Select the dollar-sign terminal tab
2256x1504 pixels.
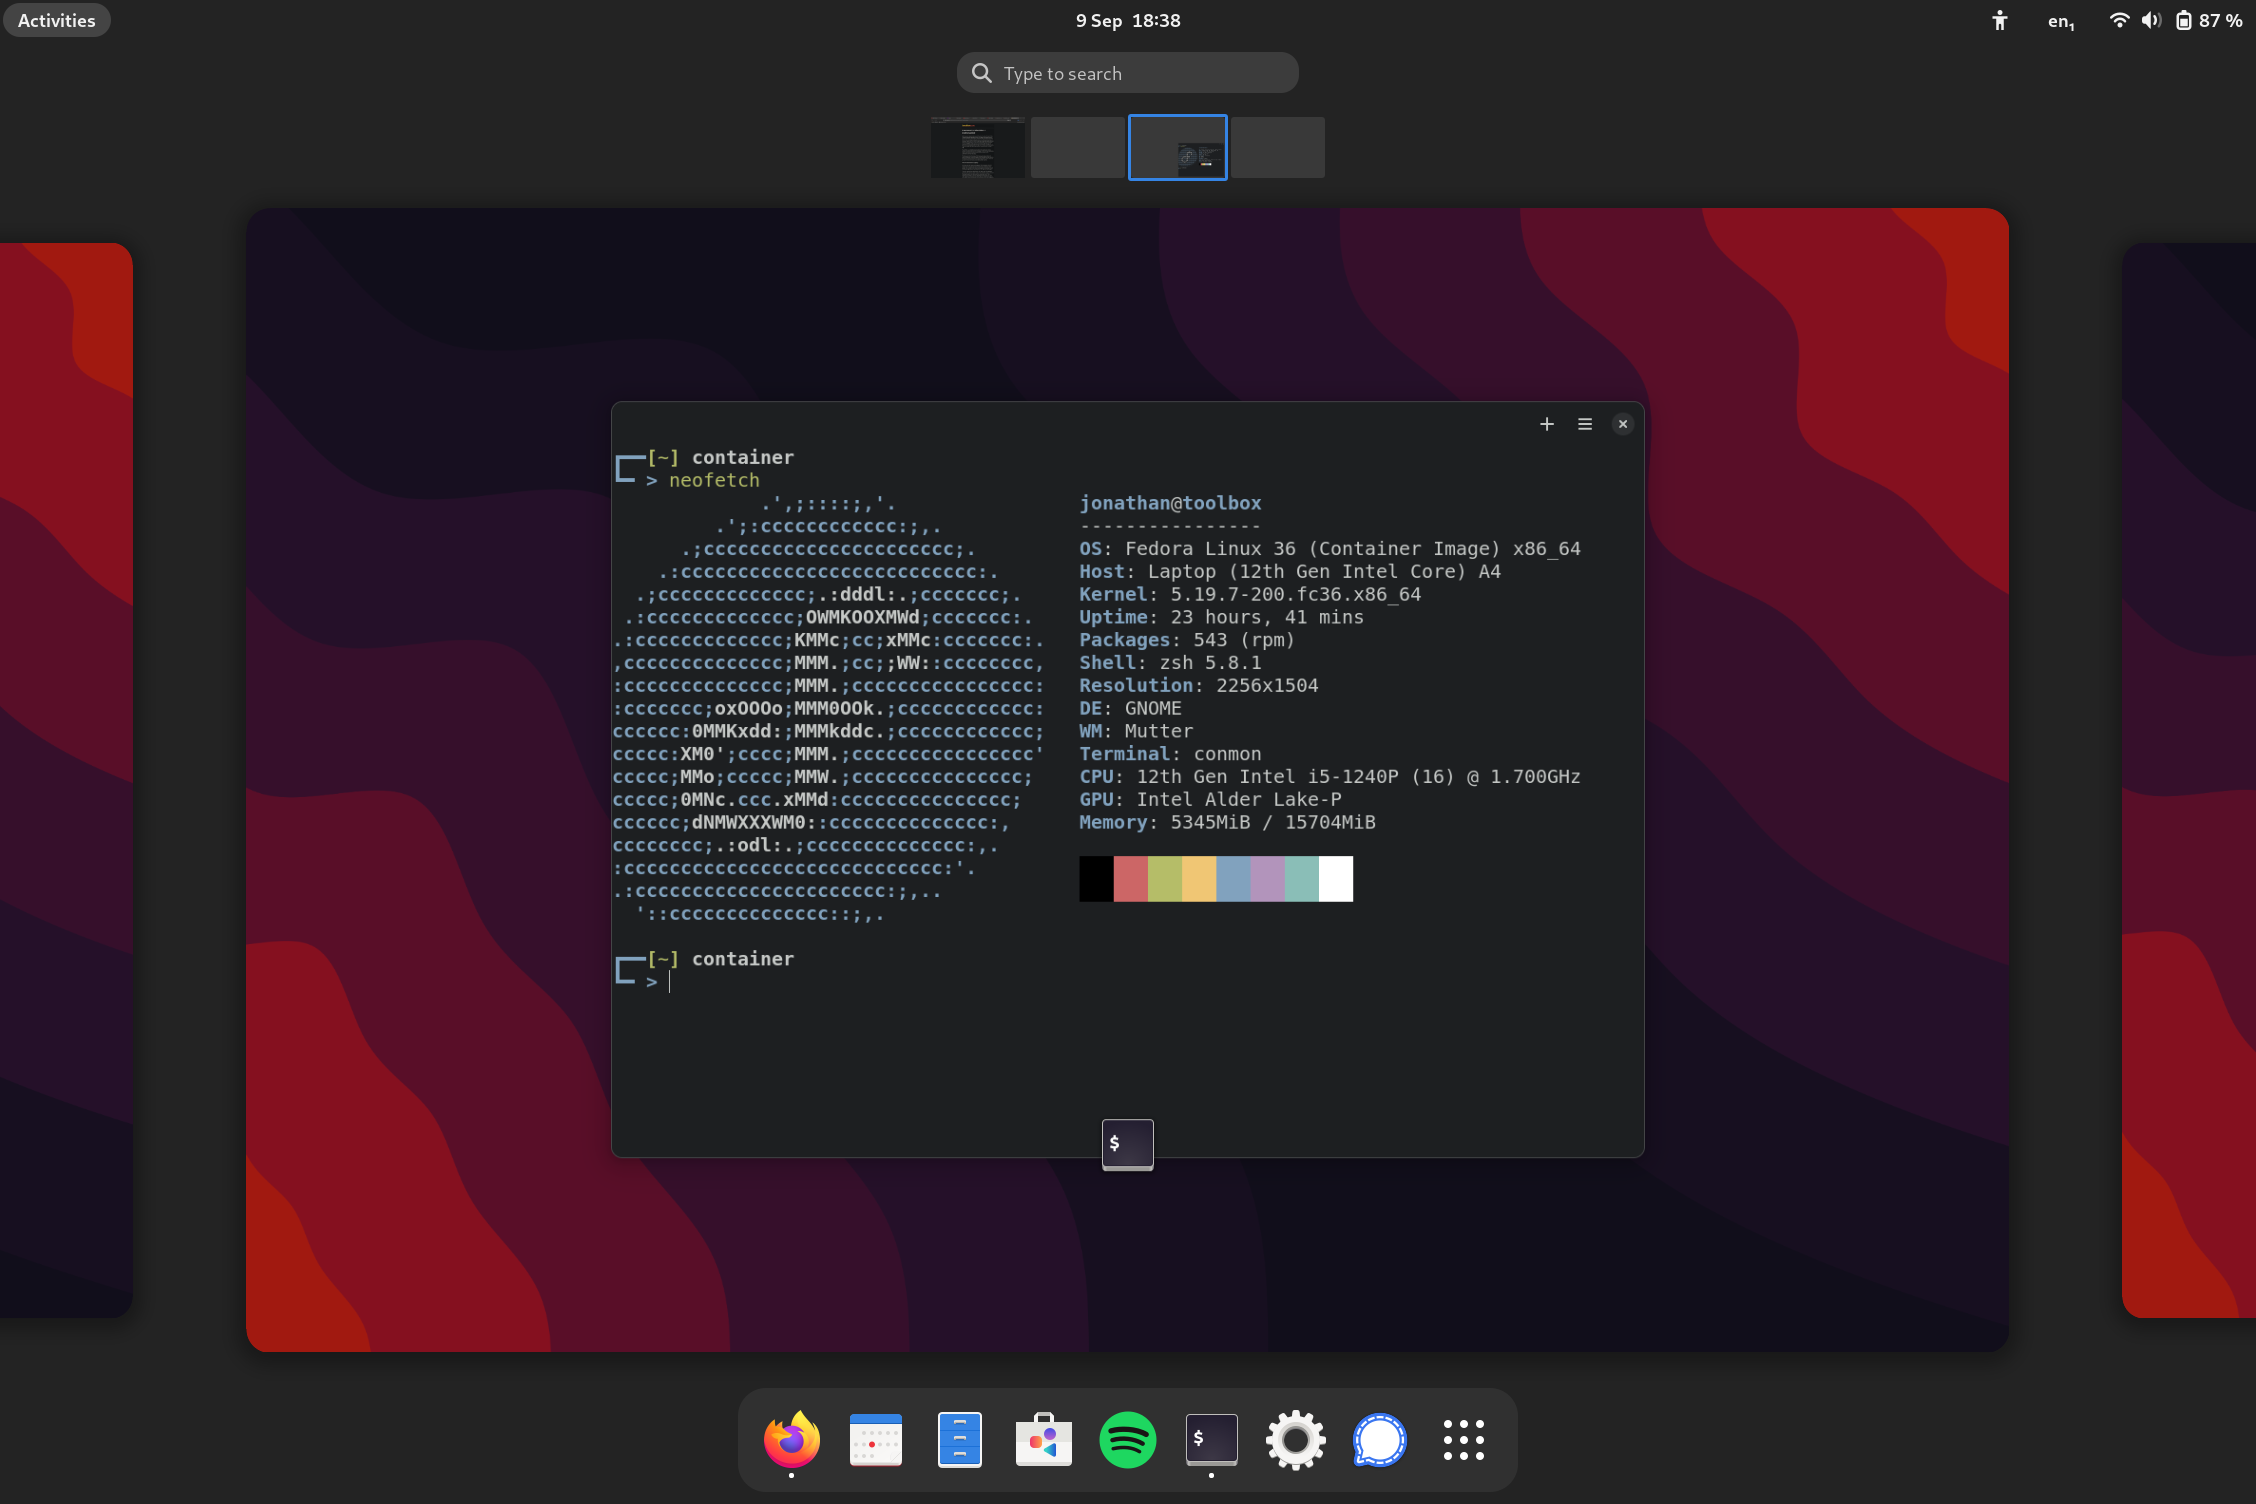(x=1127, y=1144)
